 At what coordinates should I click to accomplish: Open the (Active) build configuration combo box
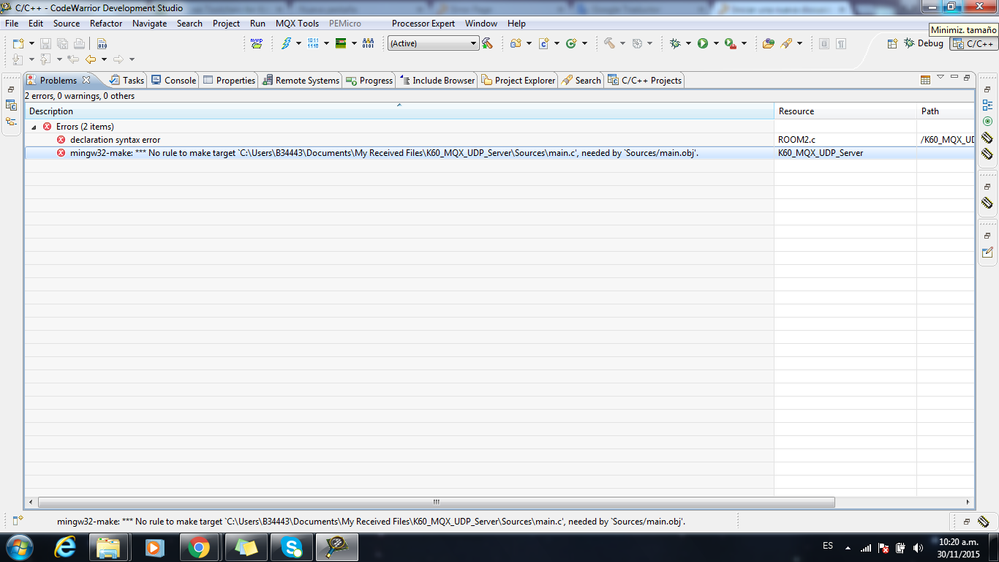point(433,43)
